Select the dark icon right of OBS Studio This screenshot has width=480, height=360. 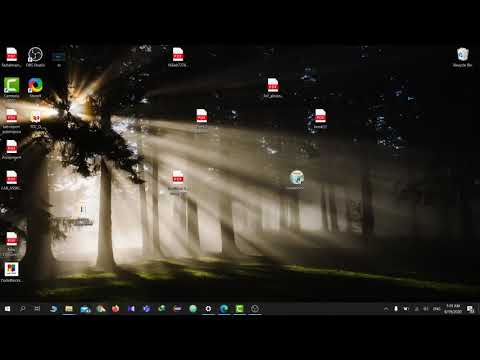coord(59,58)
